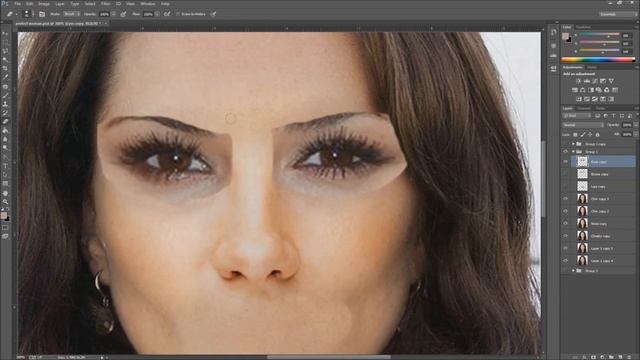Image resolution: width=640 pixels, height=360 pixels.
Task: Open the Filter menu
Action: [105, 4]
